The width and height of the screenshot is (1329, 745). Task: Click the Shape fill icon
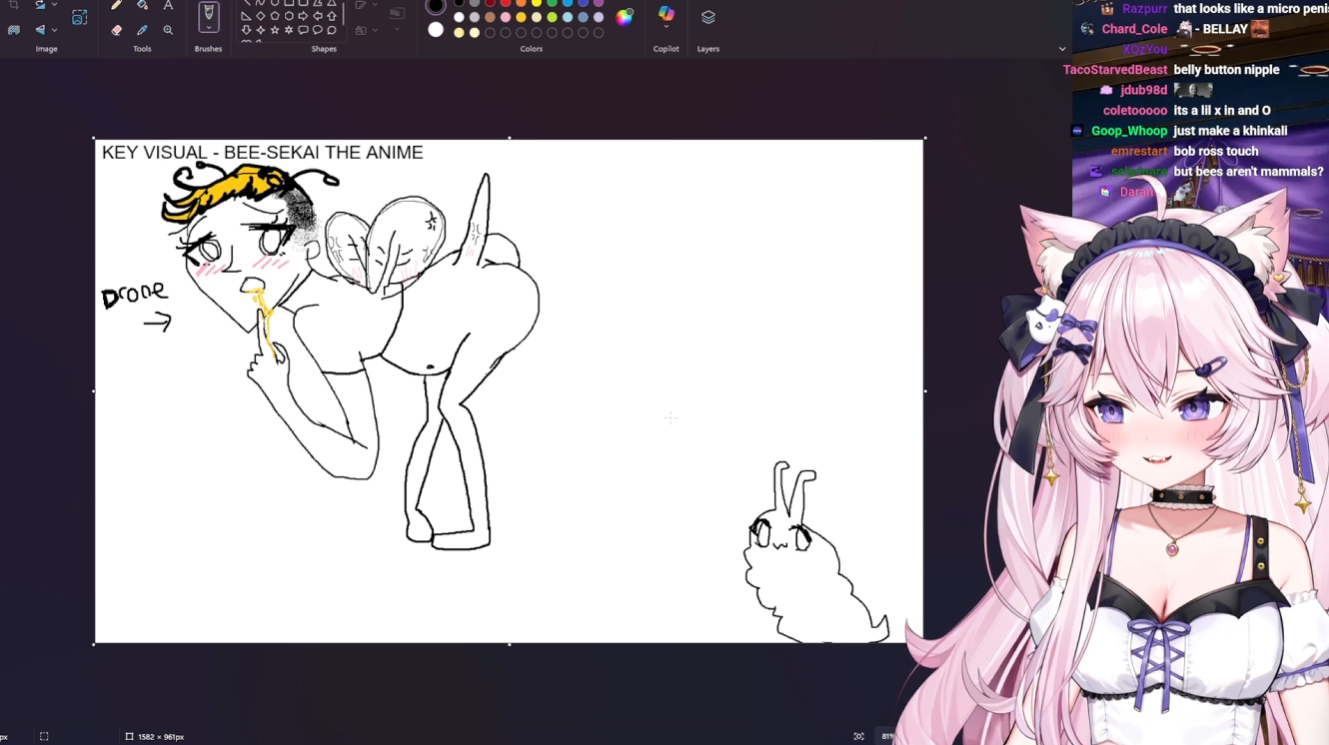click(360, 31)
